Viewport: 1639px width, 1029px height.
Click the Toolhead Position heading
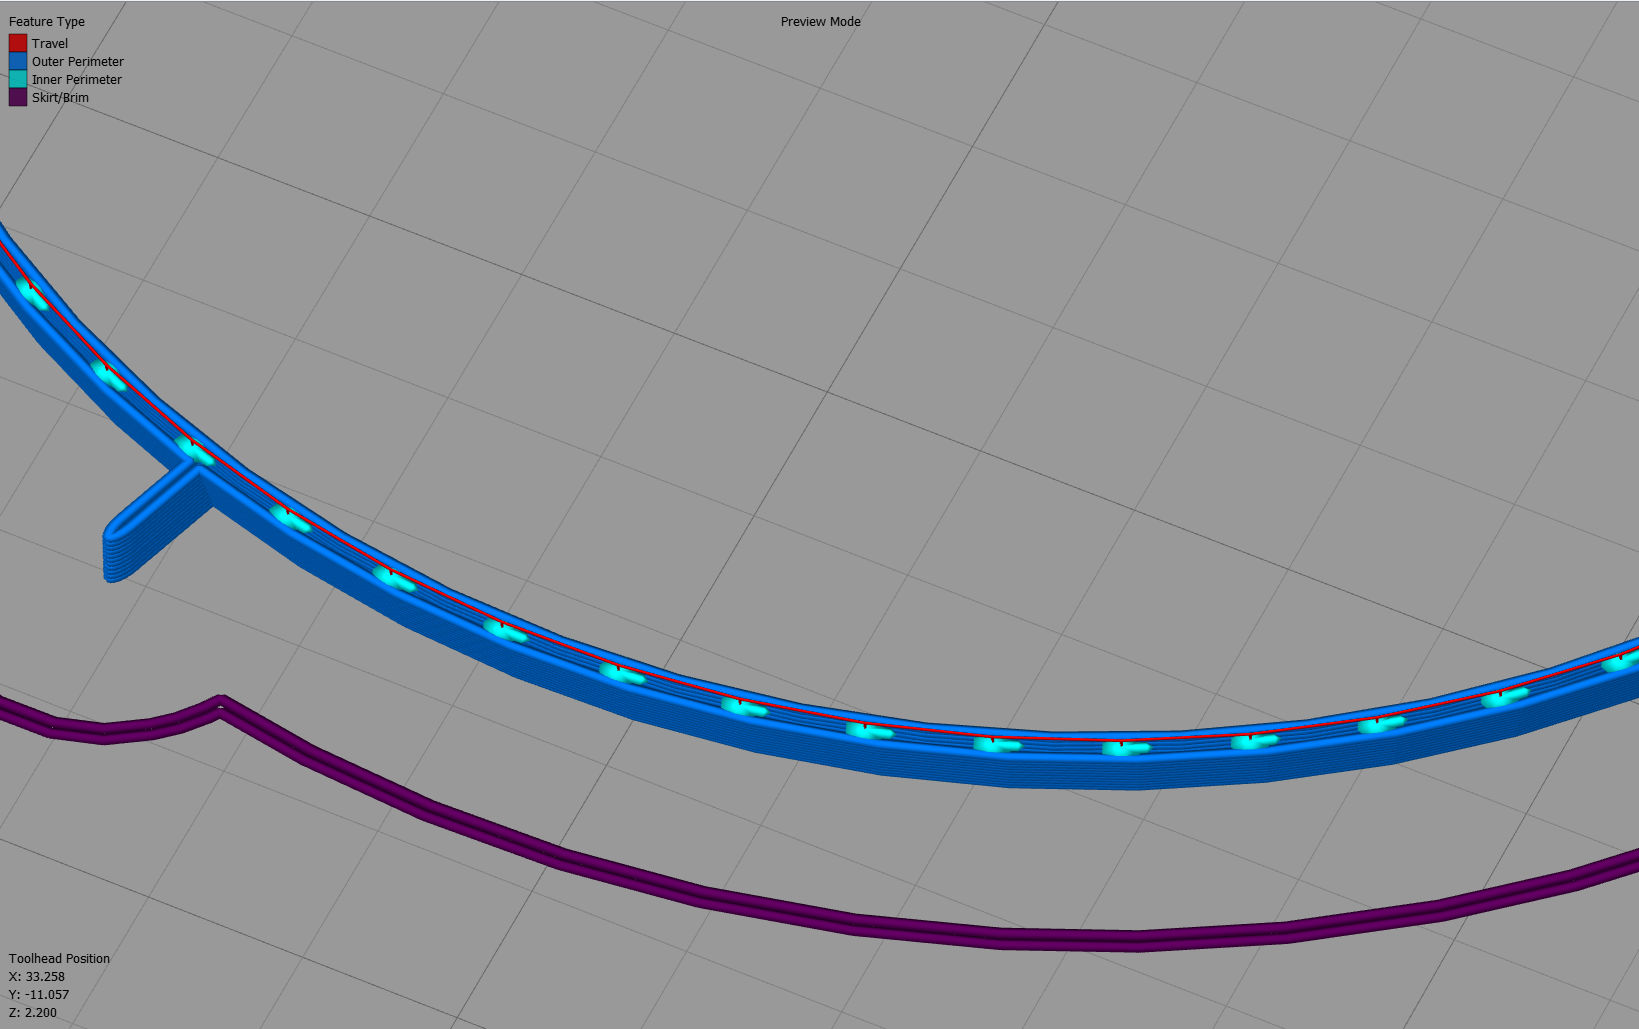coord(60,959)
